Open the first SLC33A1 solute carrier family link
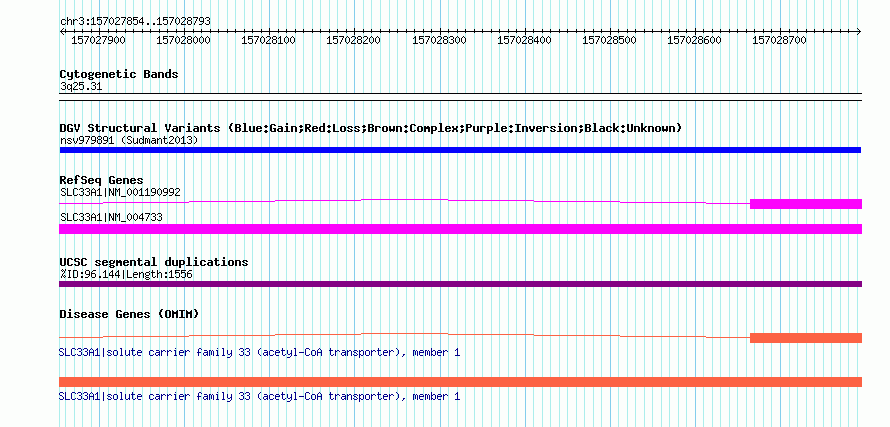890x427 pixels. tap(259, 353)
